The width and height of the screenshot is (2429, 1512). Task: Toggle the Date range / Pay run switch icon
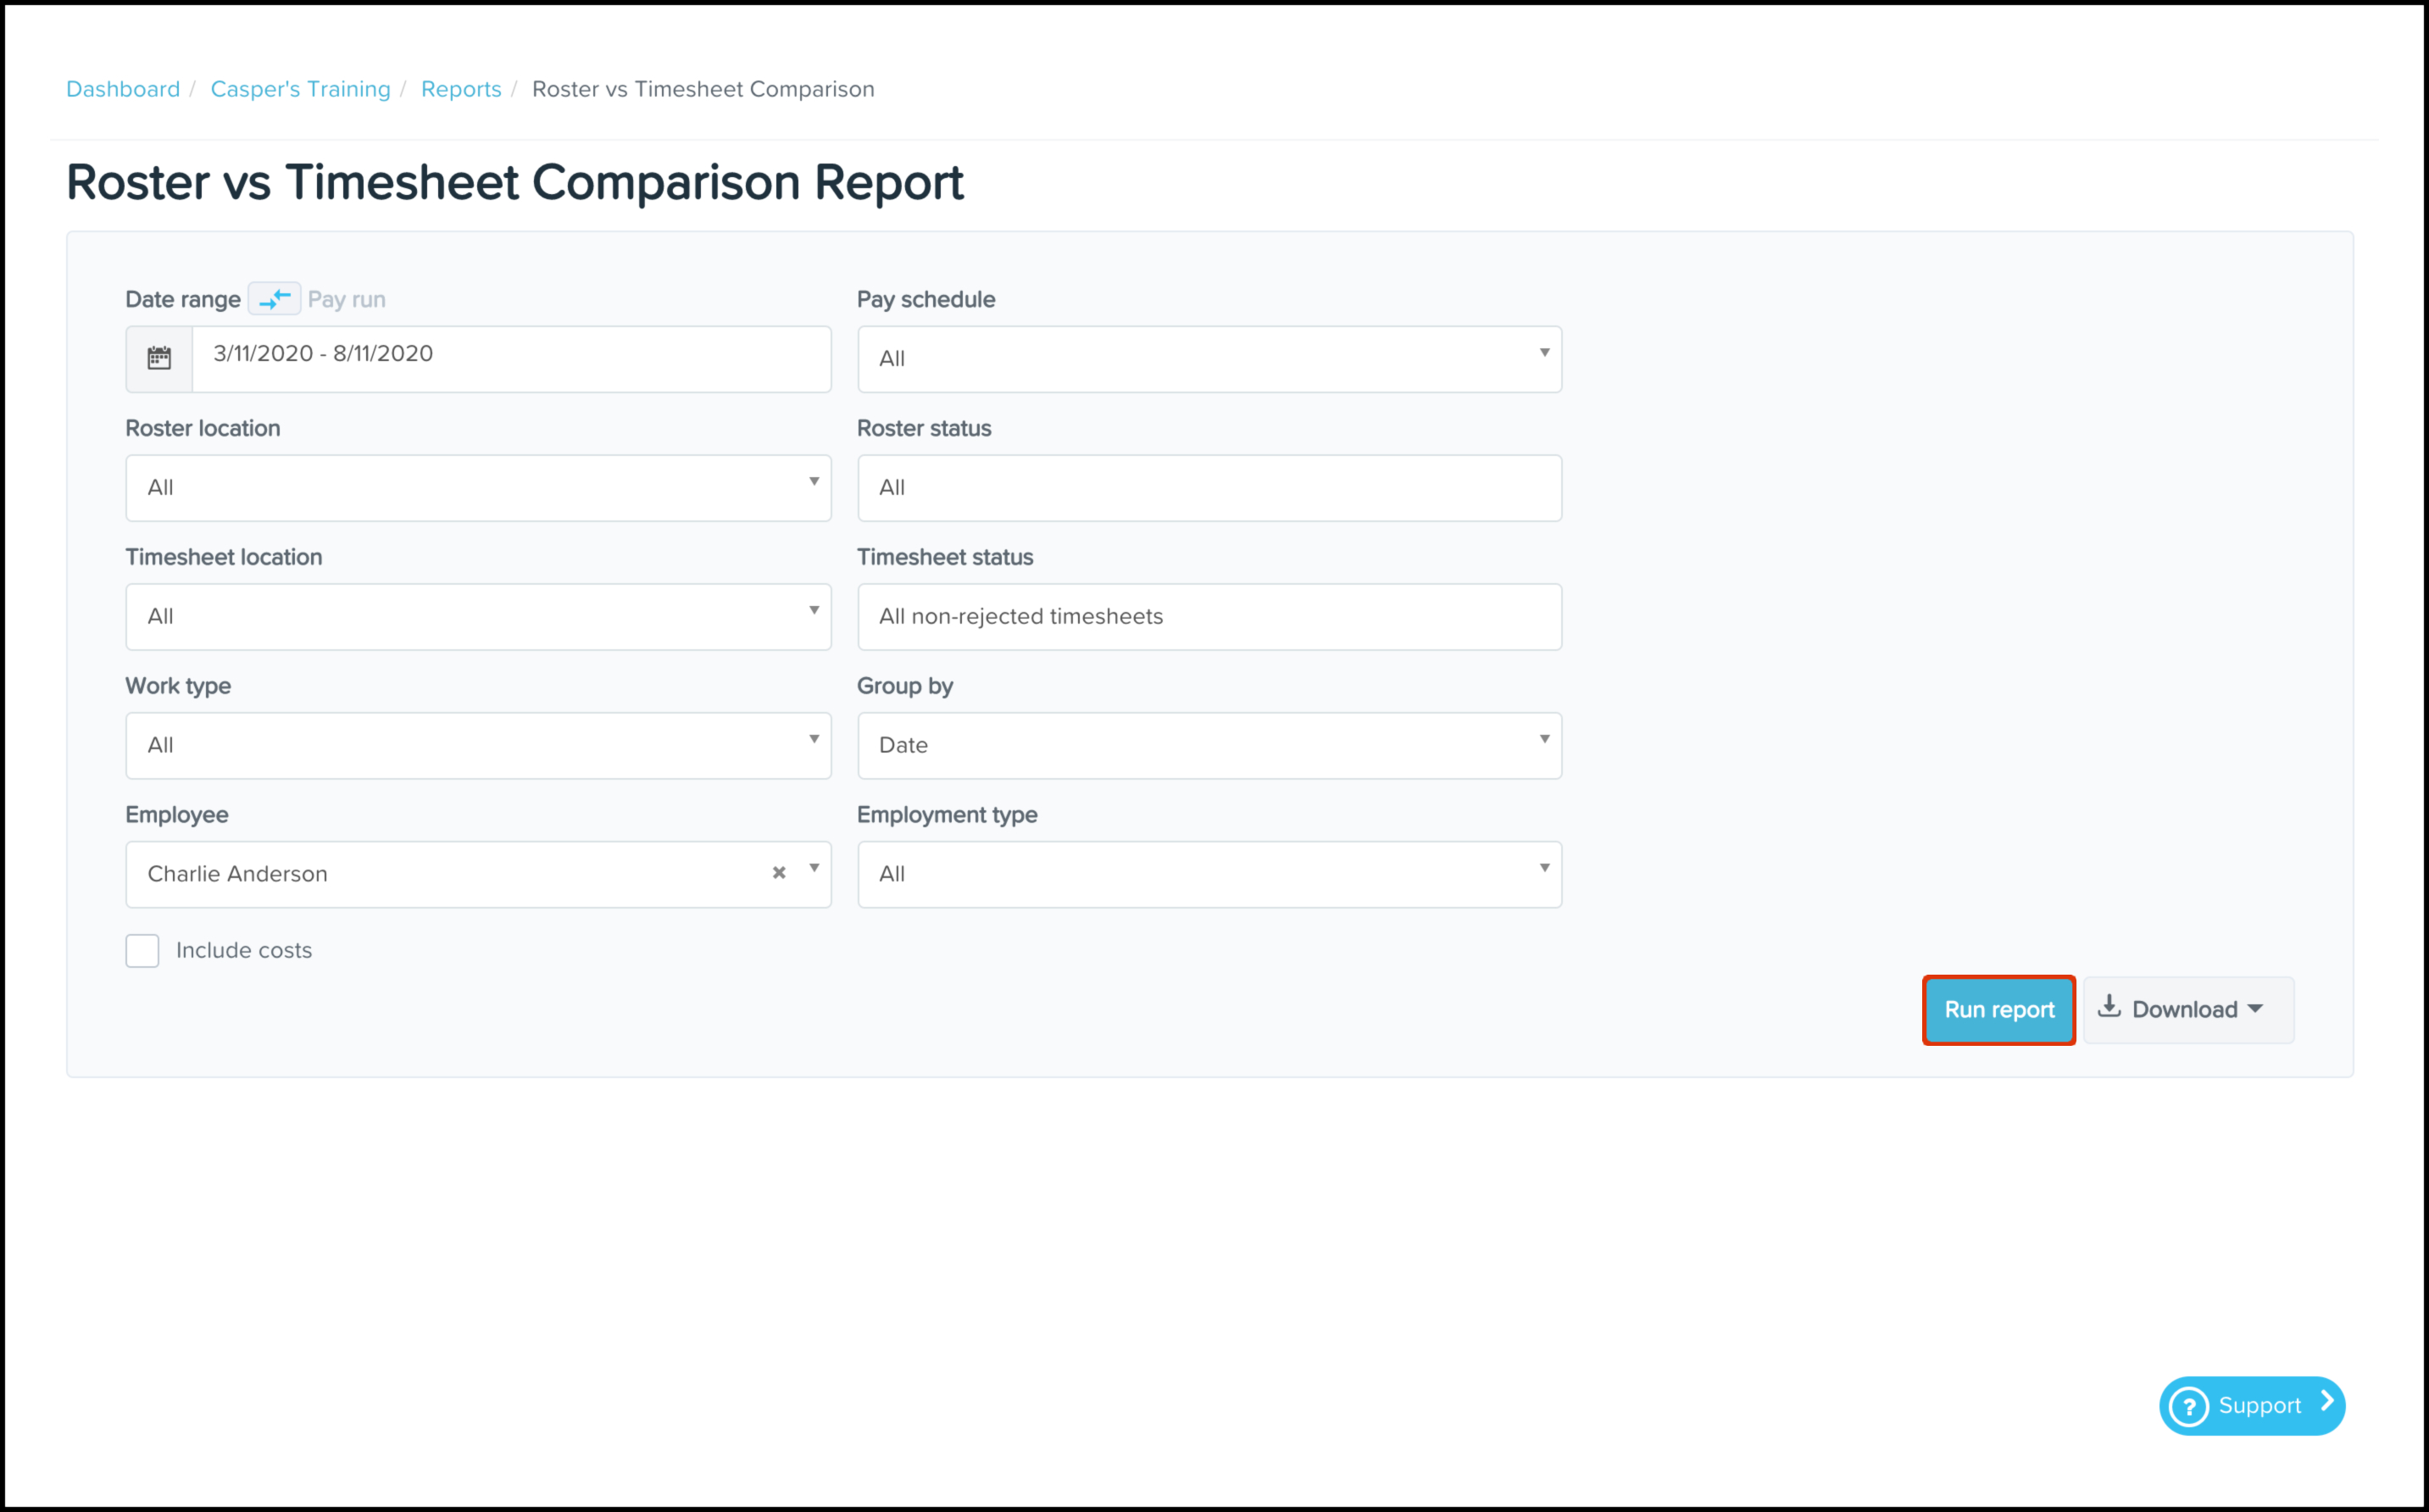click(274, 299)
